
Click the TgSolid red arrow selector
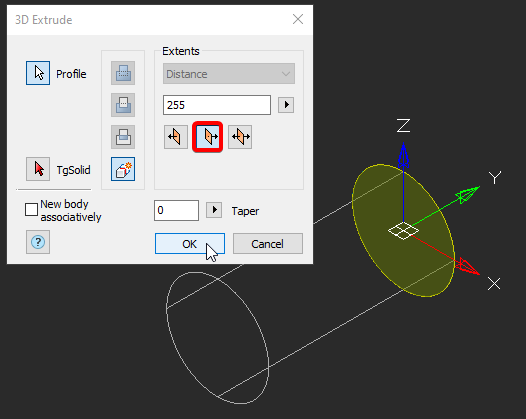[38, 169]
